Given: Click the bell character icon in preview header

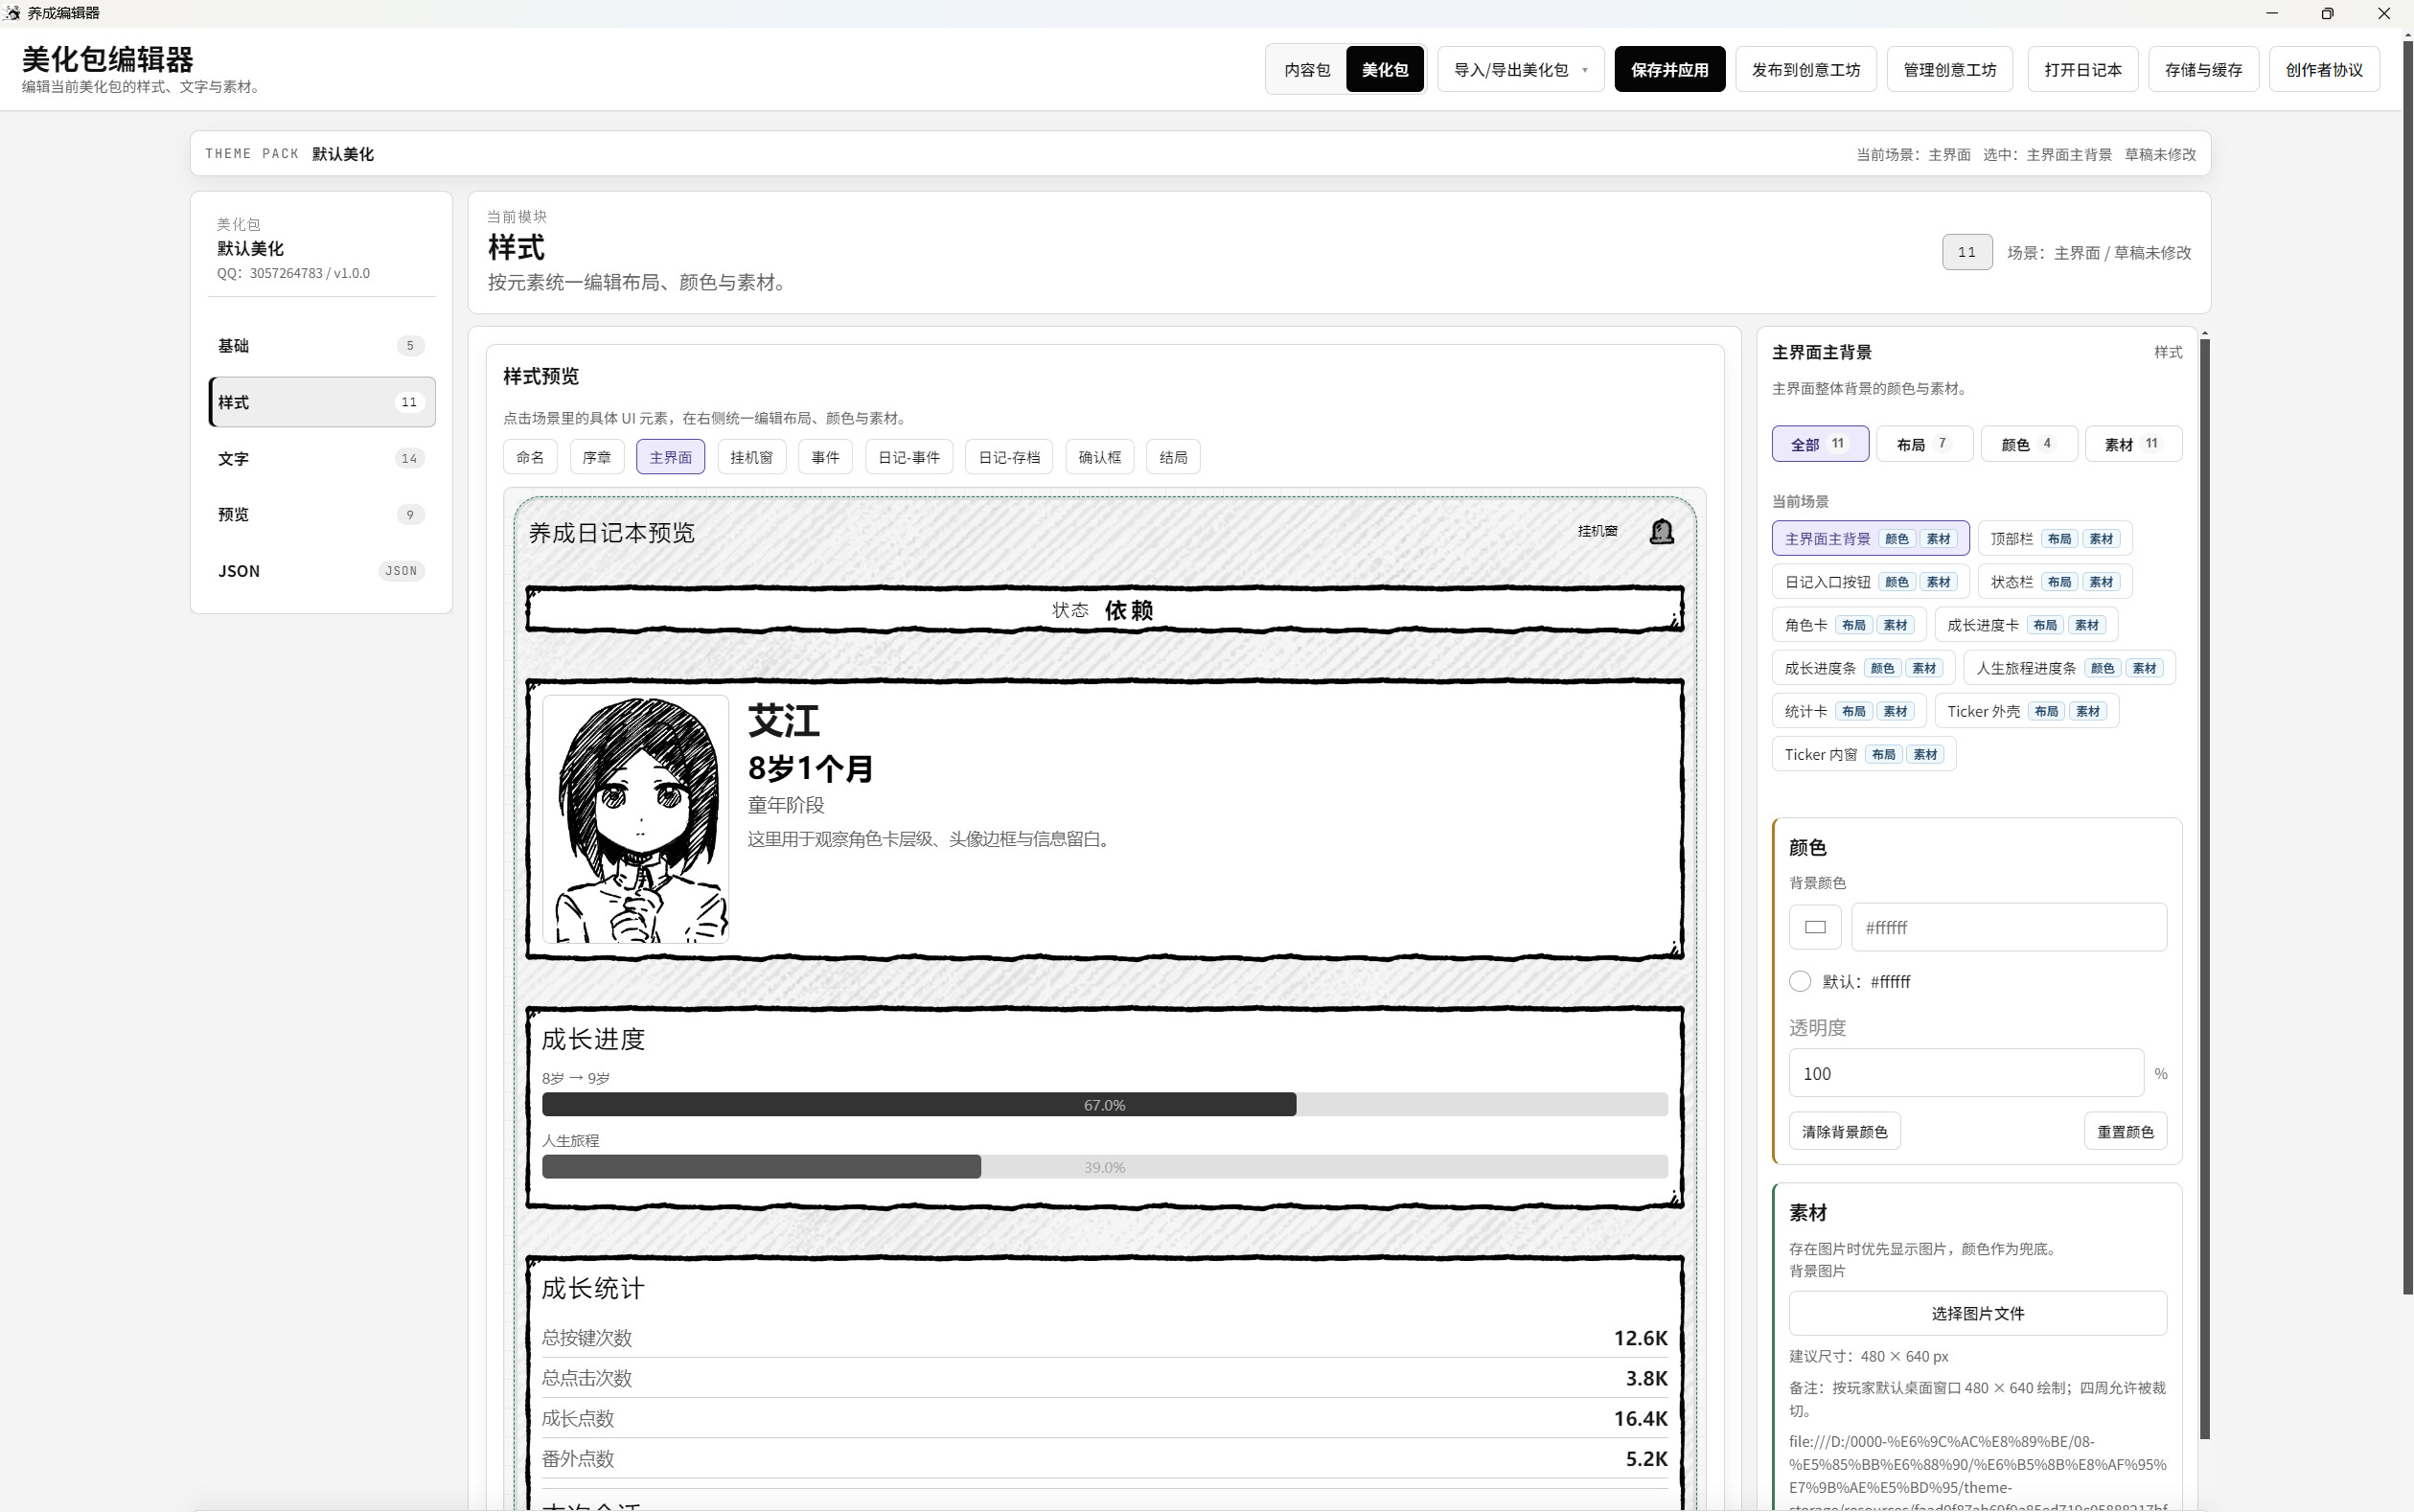Looking at the screenshot, I should 1661,531.
